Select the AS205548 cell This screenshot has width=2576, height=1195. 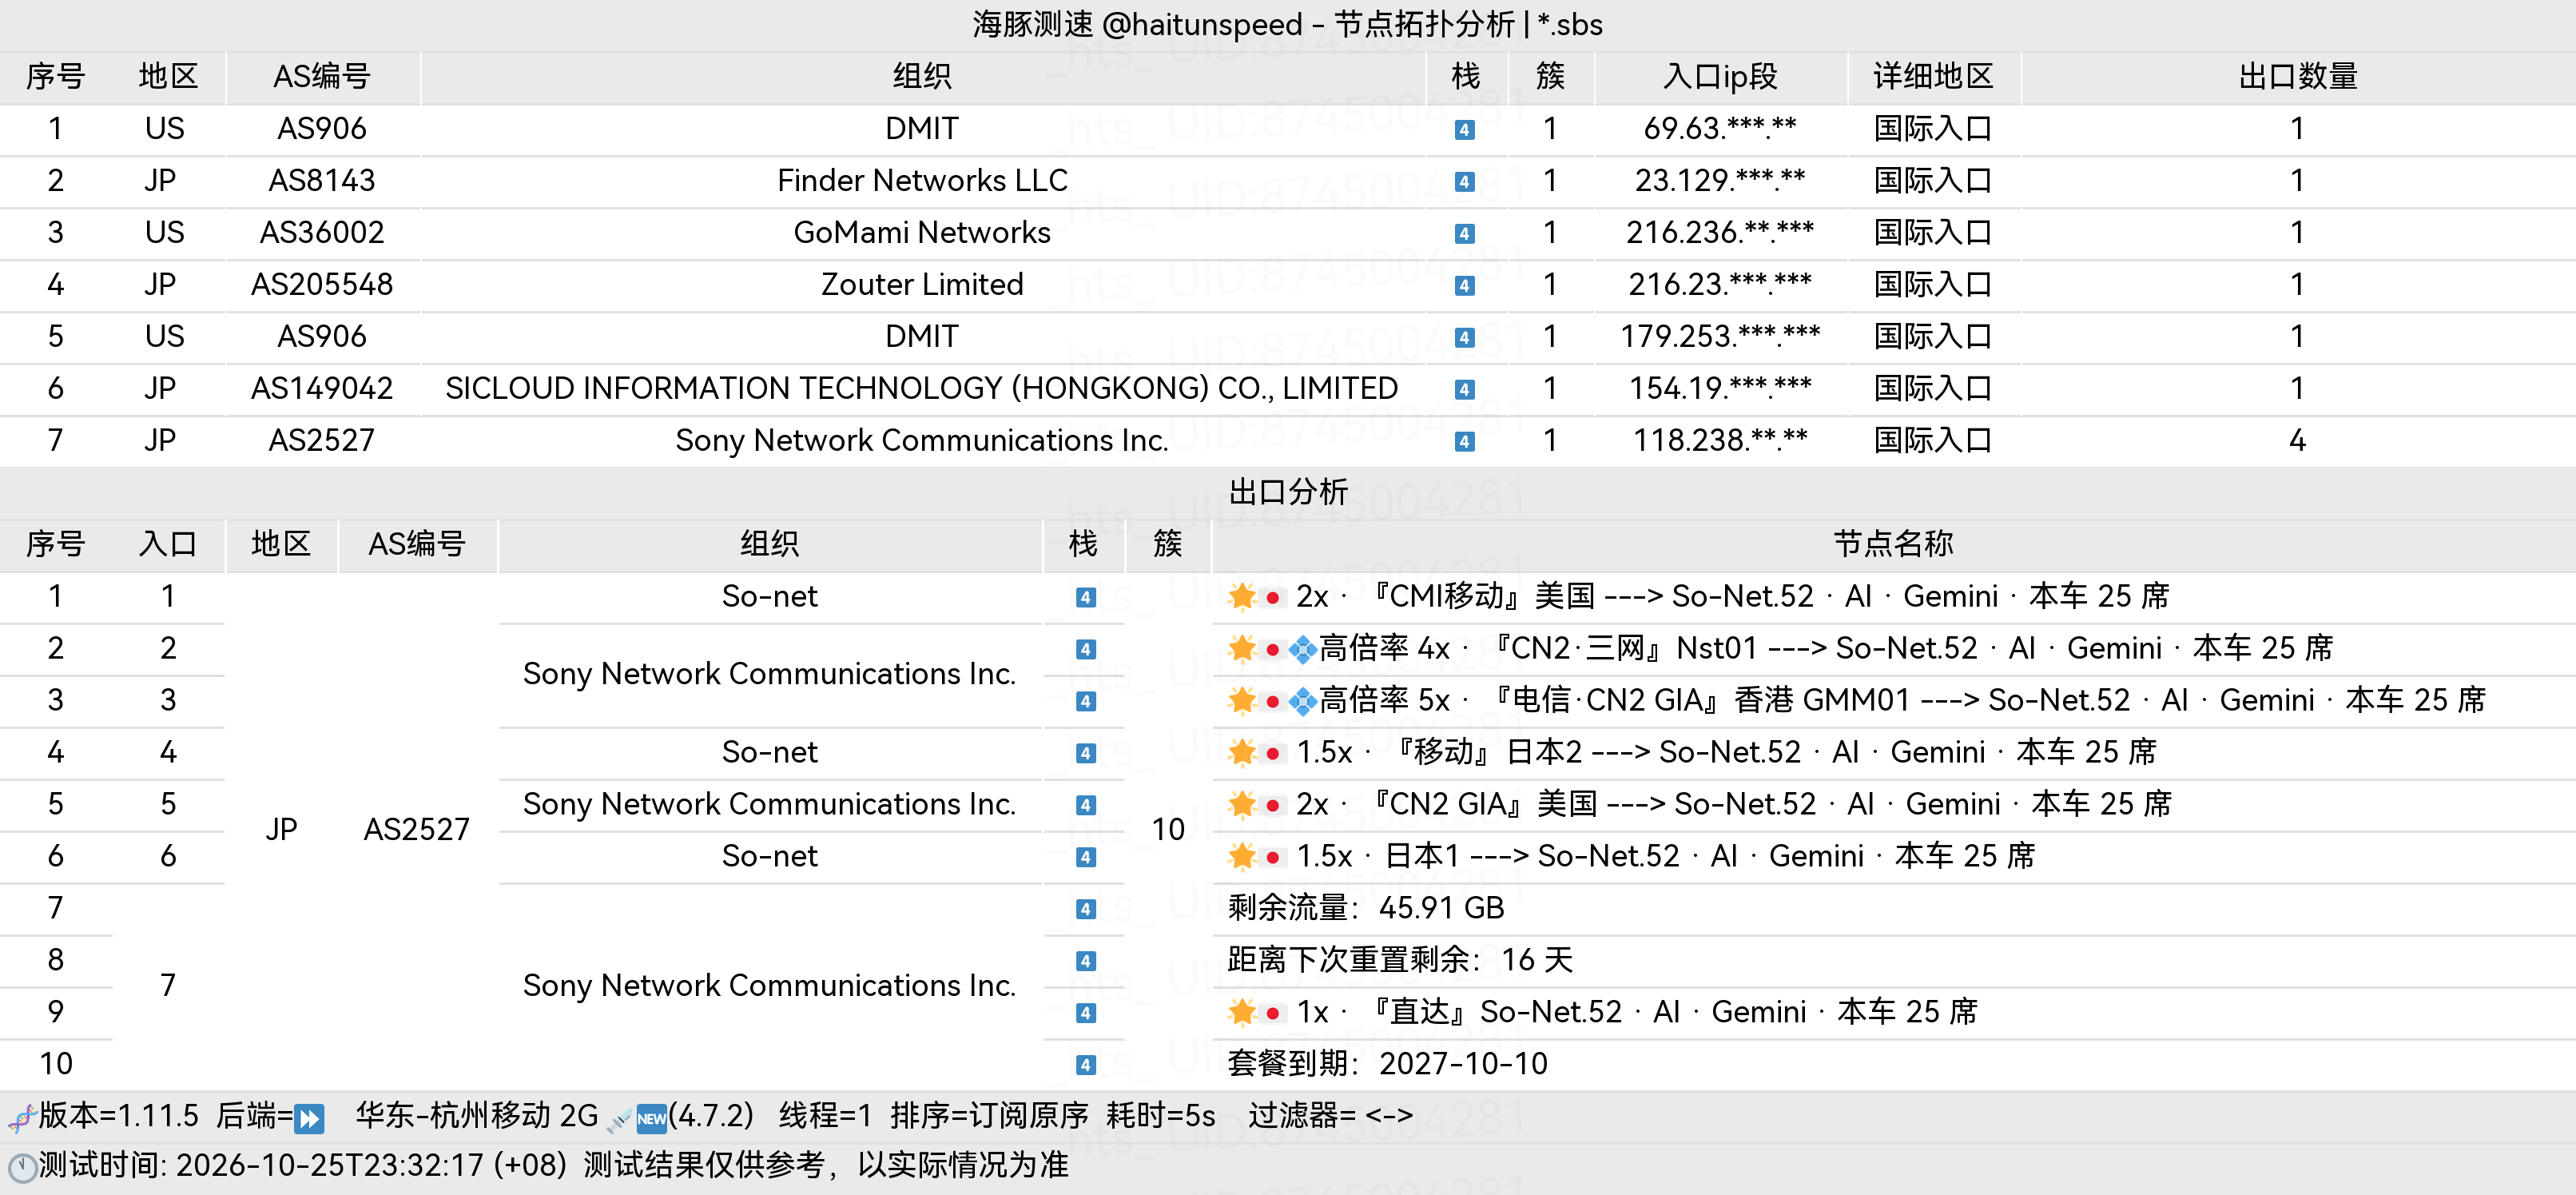point(322,284)
